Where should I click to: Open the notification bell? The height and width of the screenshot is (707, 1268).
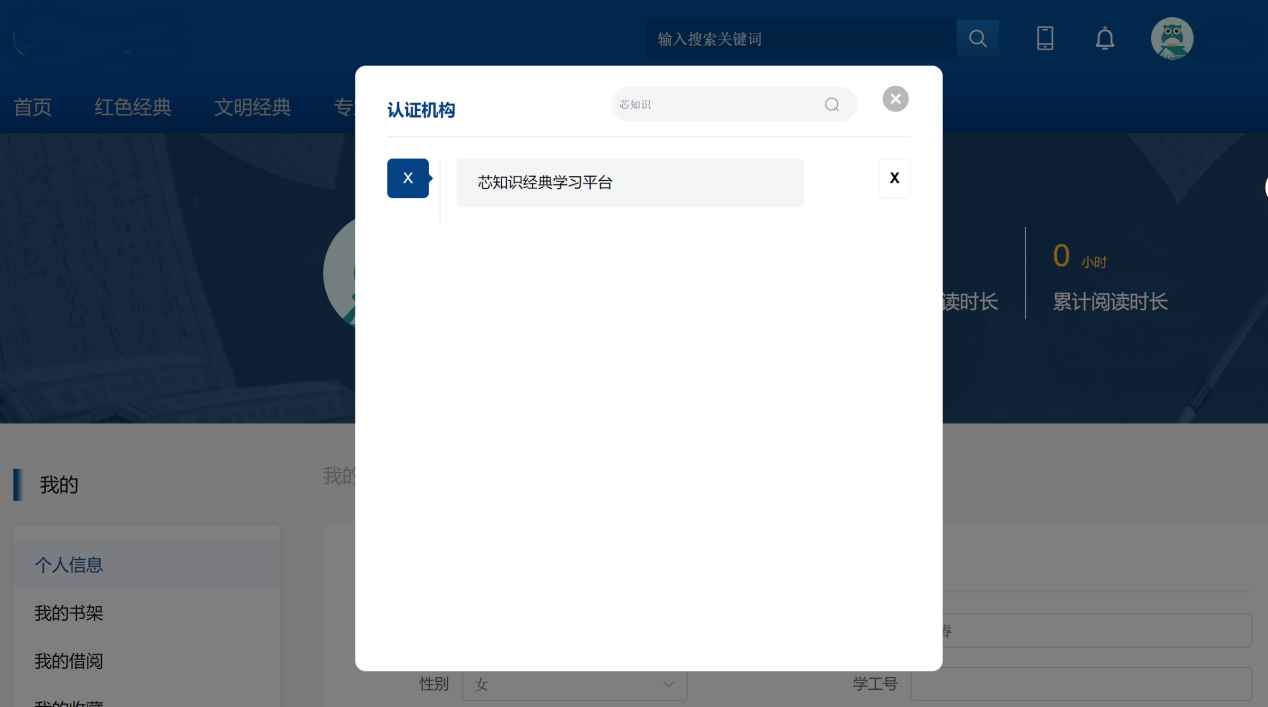[x=1104, y=39]
